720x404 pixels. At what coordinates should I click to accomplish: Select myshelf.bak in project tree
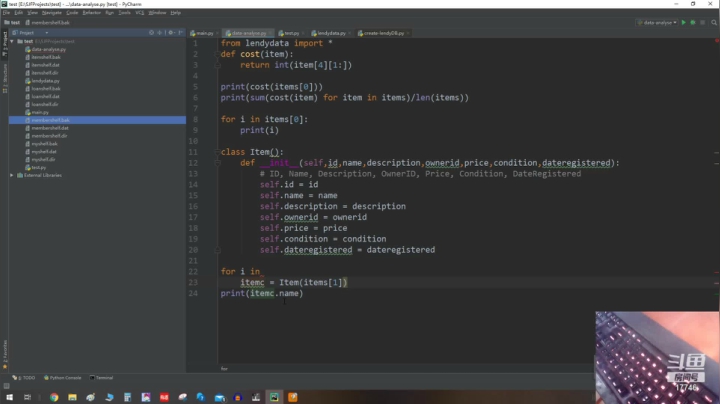point(45,144)
